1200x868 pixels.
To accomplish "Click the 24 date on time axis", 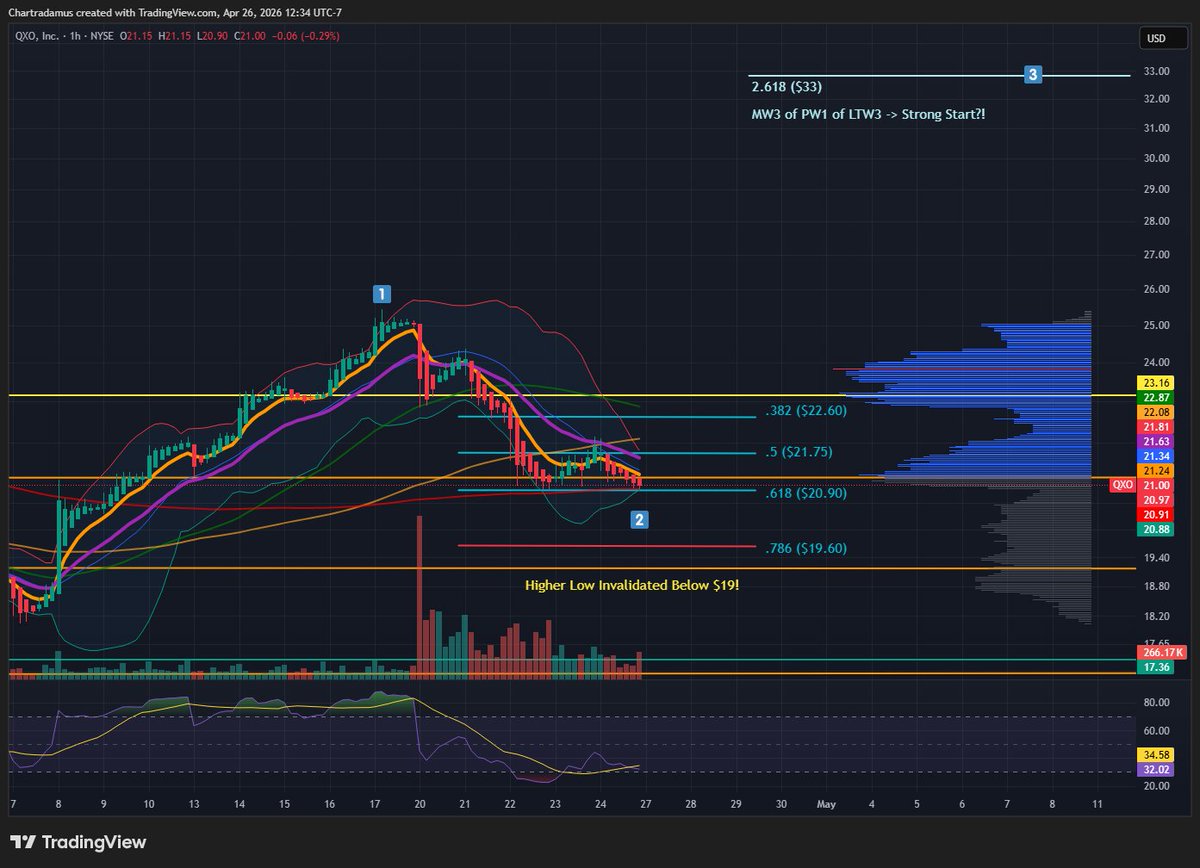I will pos(600,803).
